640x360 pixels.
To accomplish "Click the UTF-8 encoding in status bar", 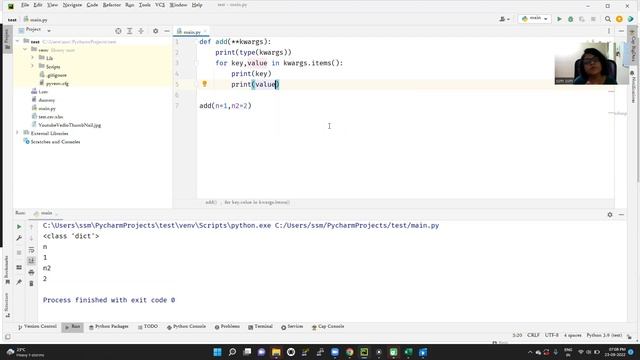I will (551, 335).
